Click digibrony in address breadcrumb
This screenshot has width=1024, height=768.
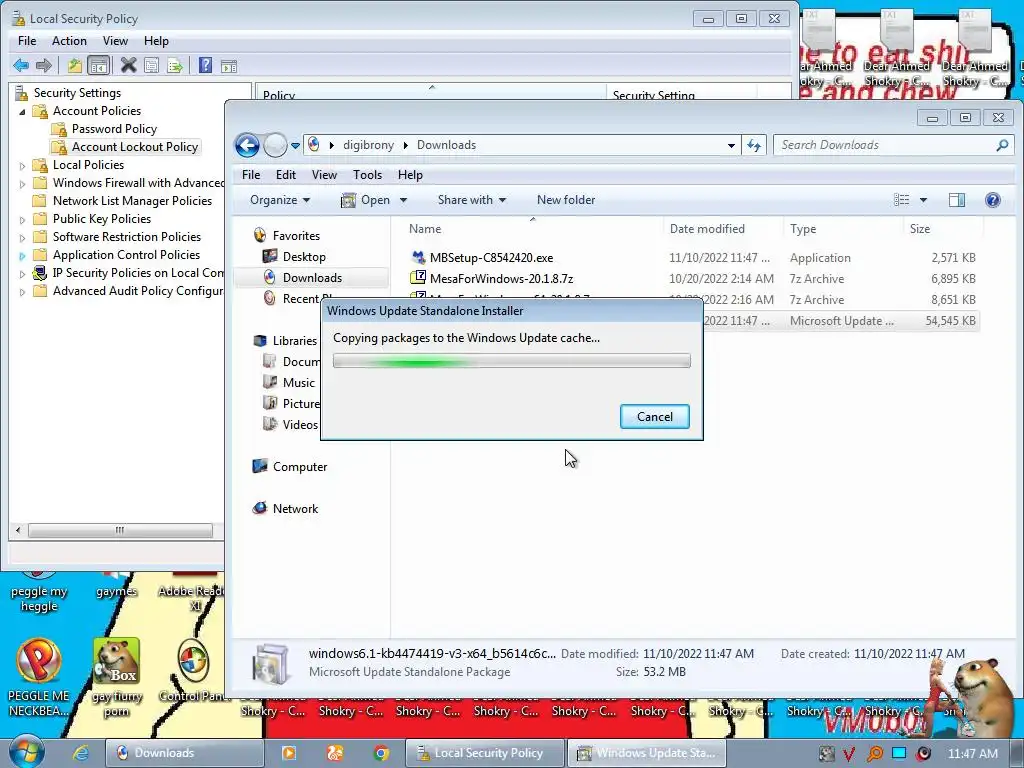368,145
